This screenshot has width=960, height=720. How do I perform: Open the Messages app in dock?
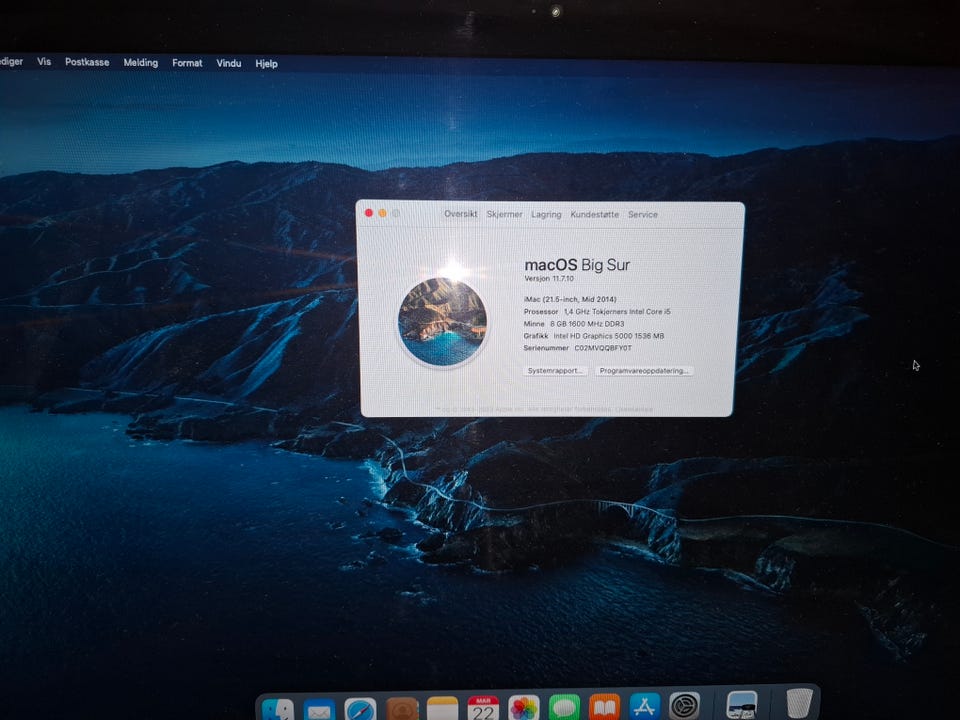click(x=564, y=708)
